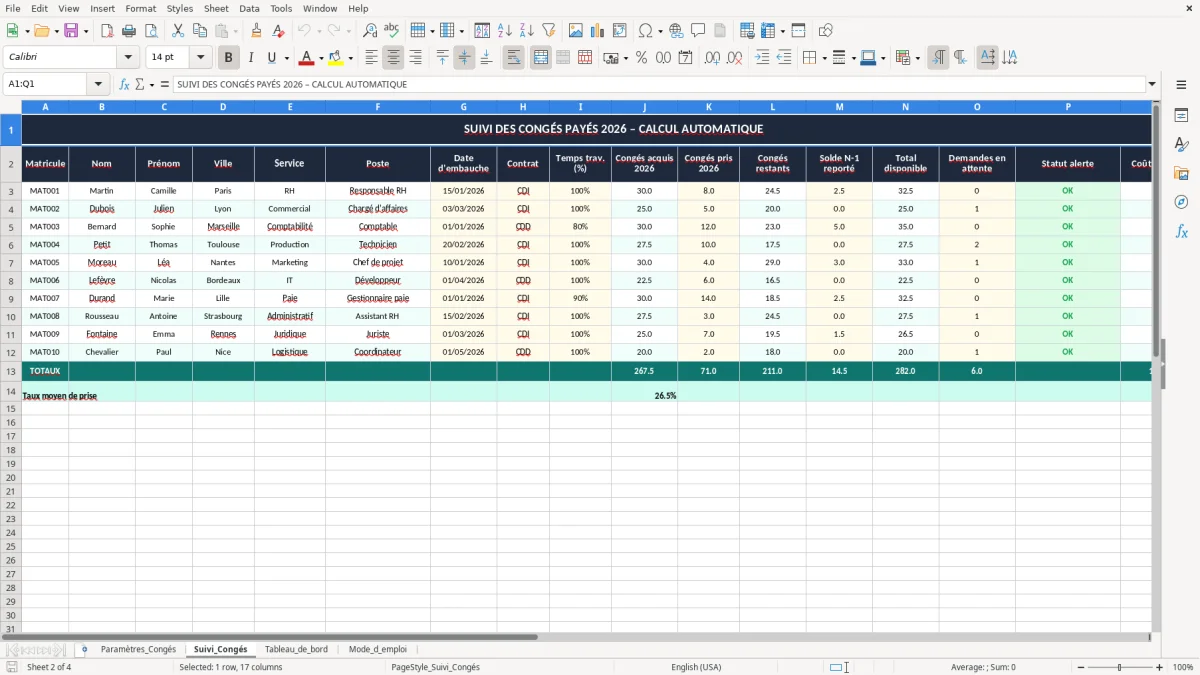Toggle Bold formatting

(228, 58)
